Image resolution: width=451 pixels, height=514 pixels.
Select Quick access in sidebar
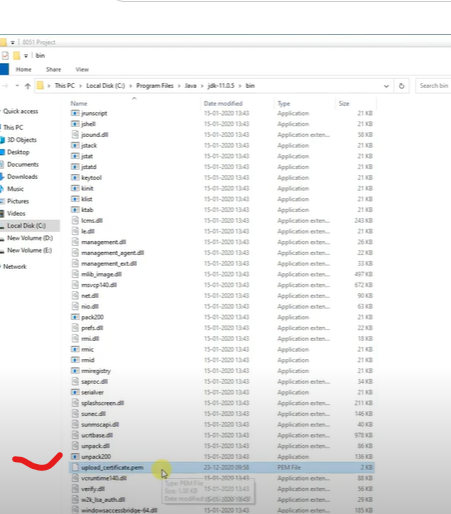[x=21, y=111]
